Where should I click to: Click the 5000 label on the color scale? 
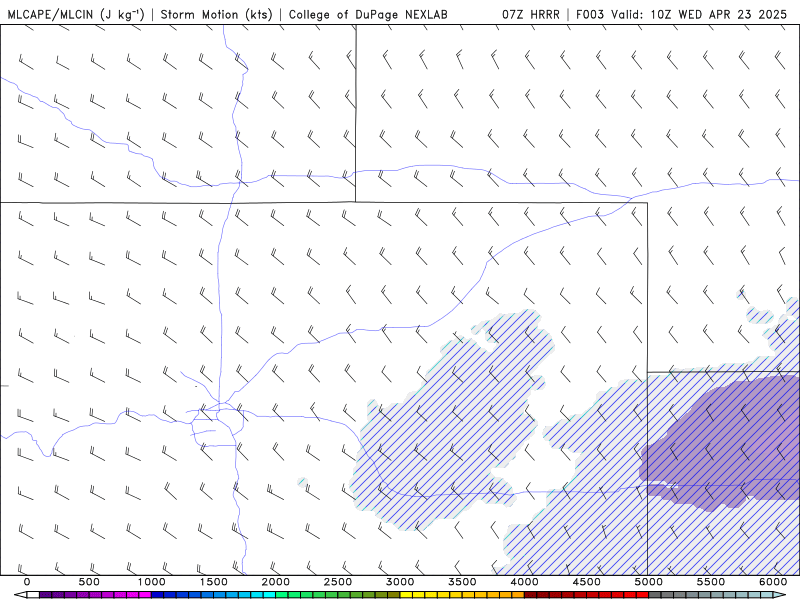(649, 582)
